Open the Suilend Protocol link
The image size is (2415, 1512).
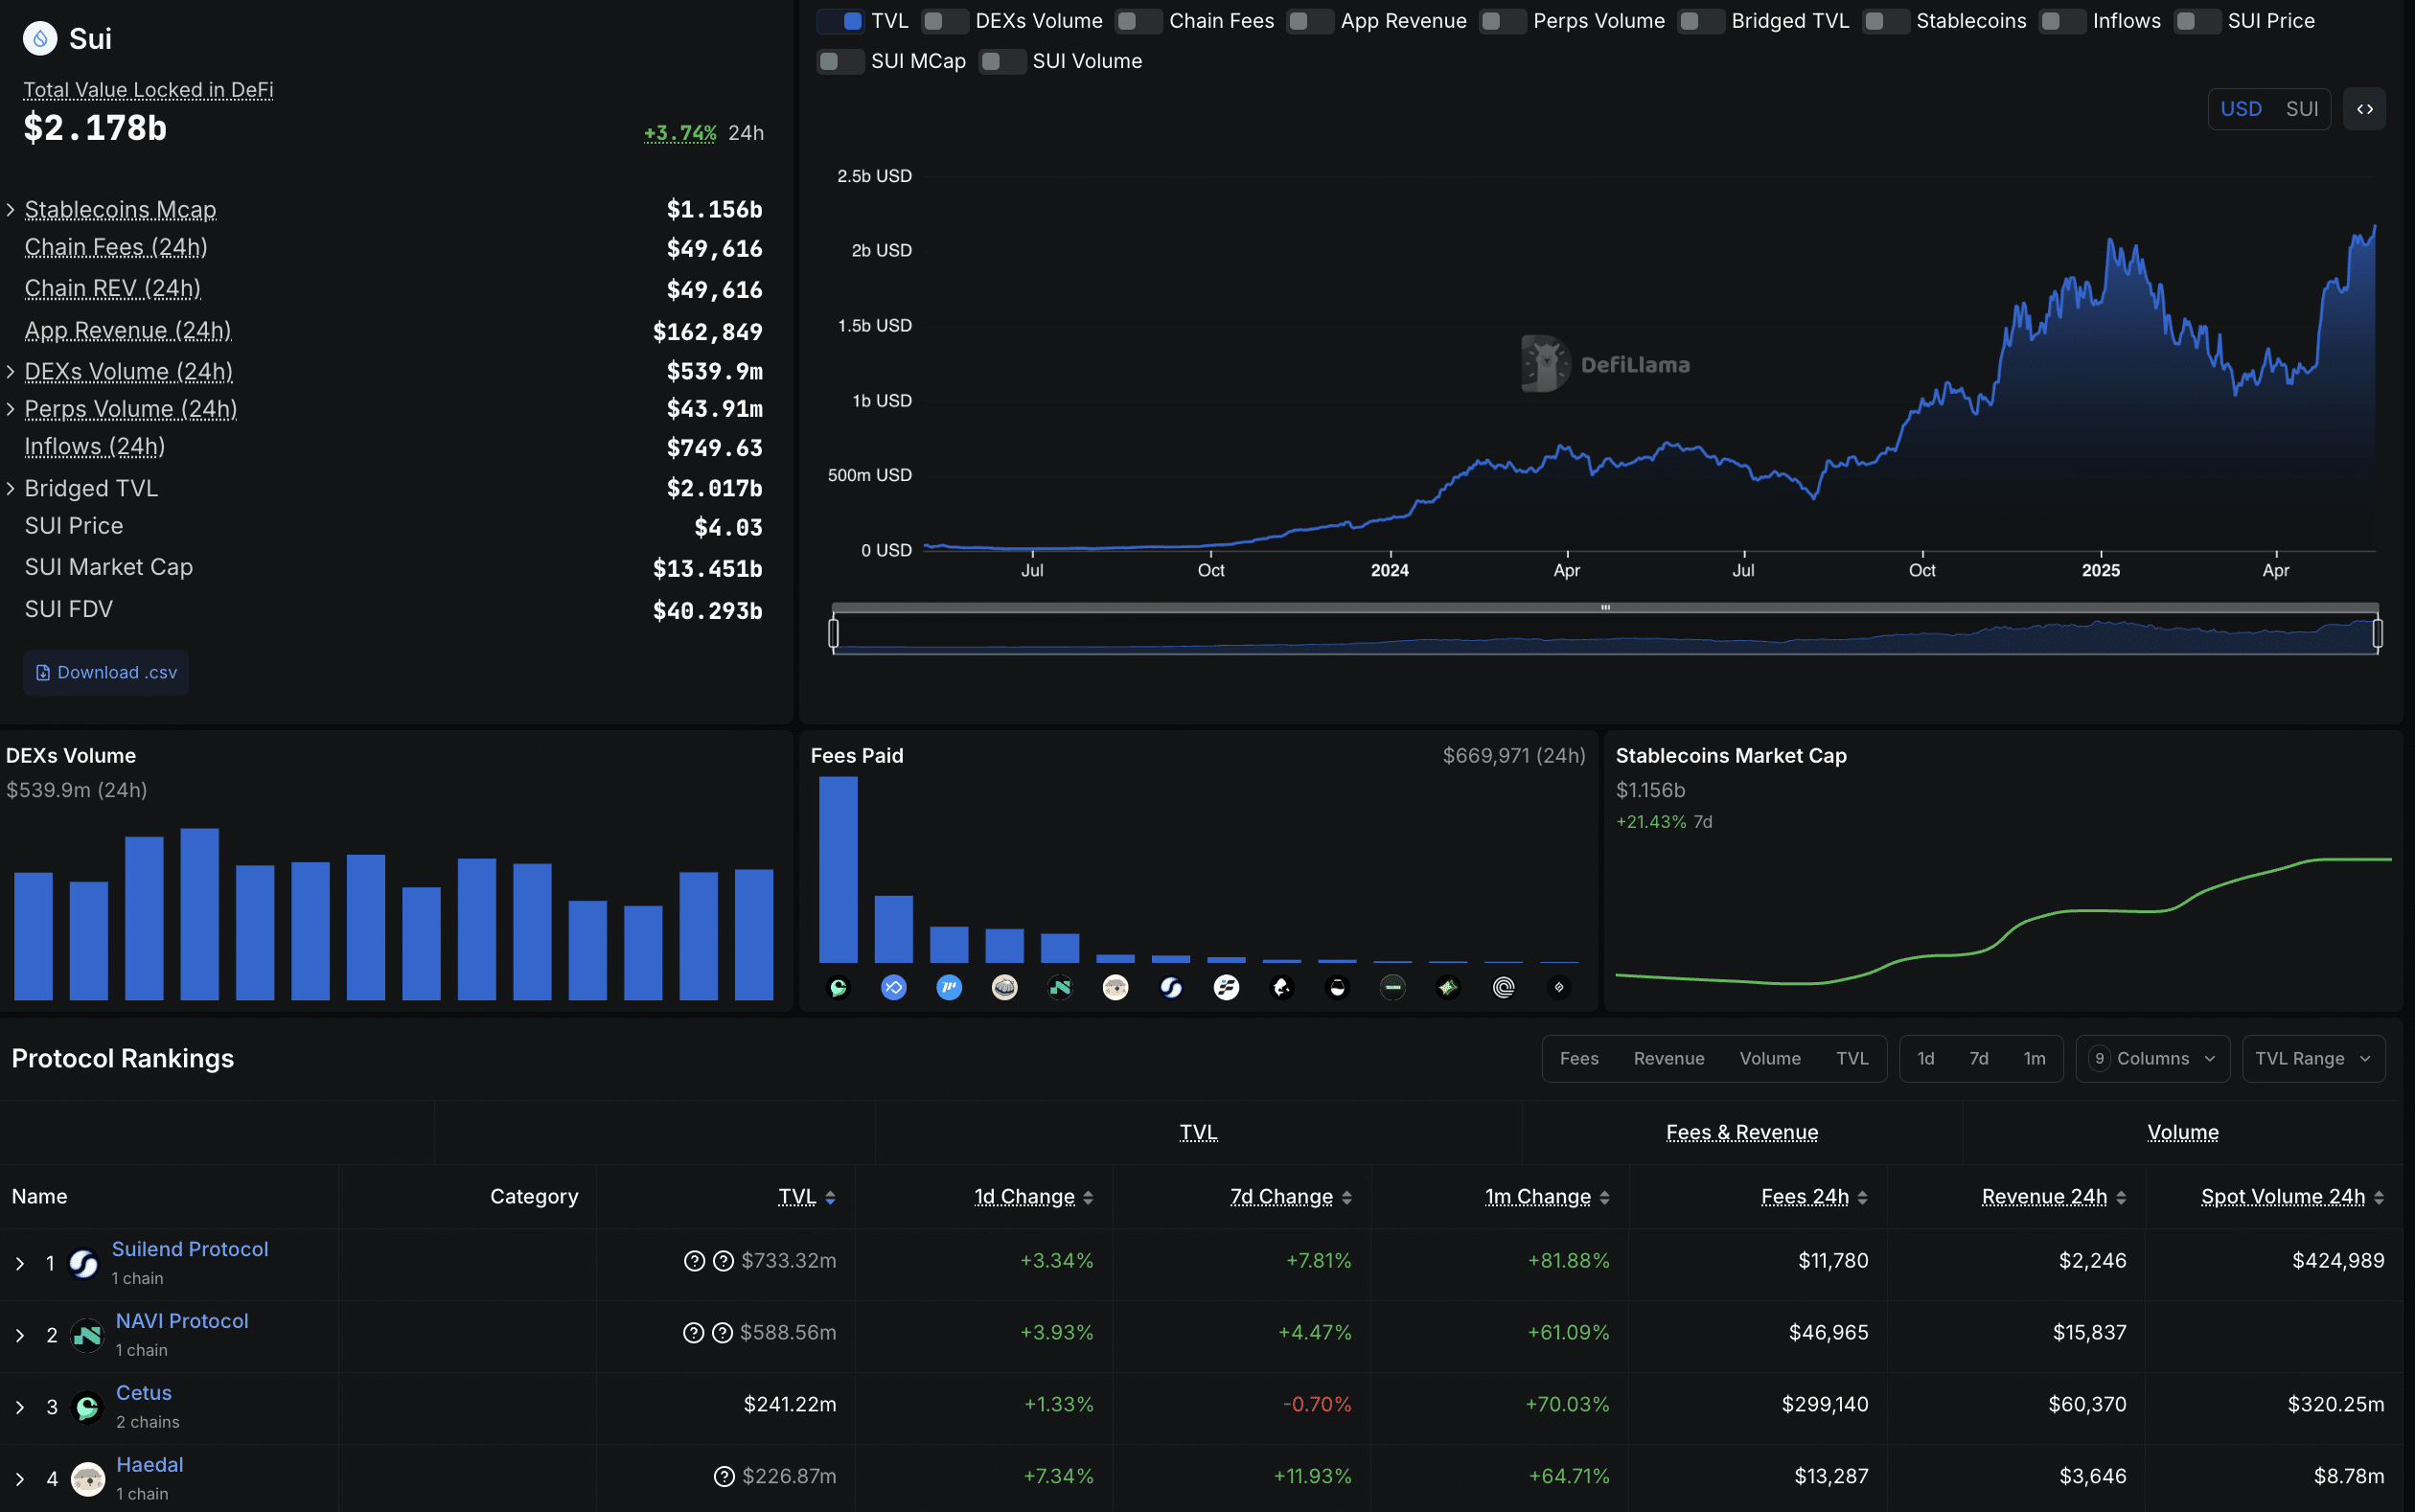point(190,1249)
